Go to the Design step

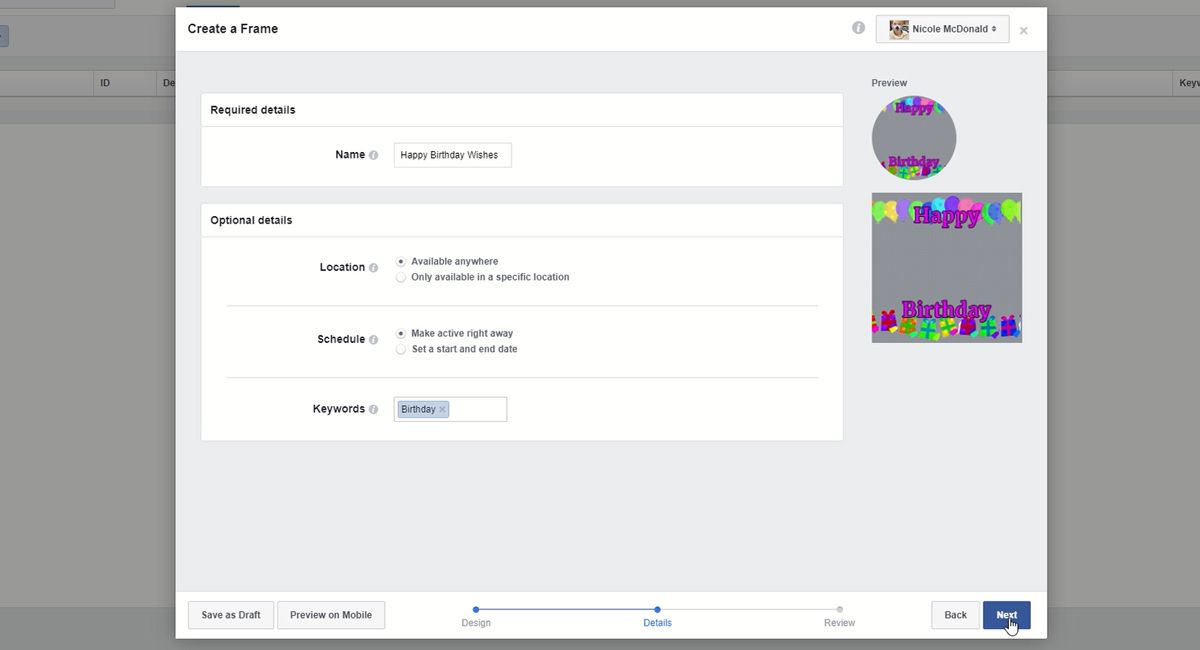(x=476, y=616)
